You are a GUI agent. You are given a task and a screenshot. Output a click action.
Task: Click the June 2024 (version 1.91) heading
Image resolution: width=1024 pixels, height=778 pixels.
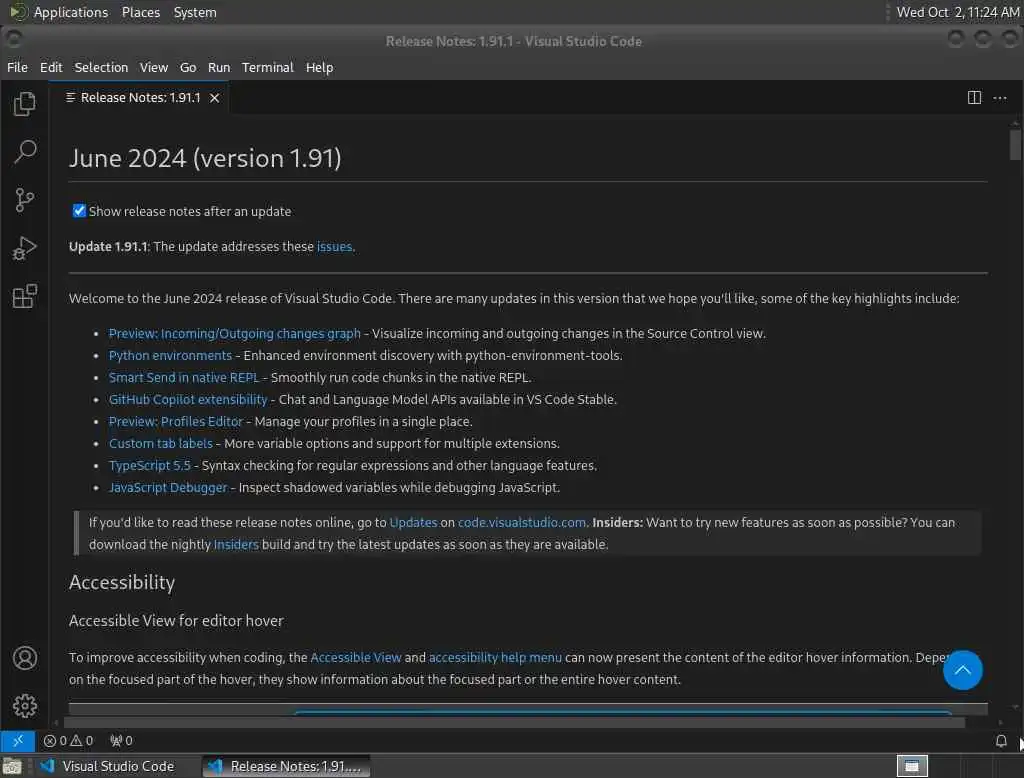click(205, 159)
